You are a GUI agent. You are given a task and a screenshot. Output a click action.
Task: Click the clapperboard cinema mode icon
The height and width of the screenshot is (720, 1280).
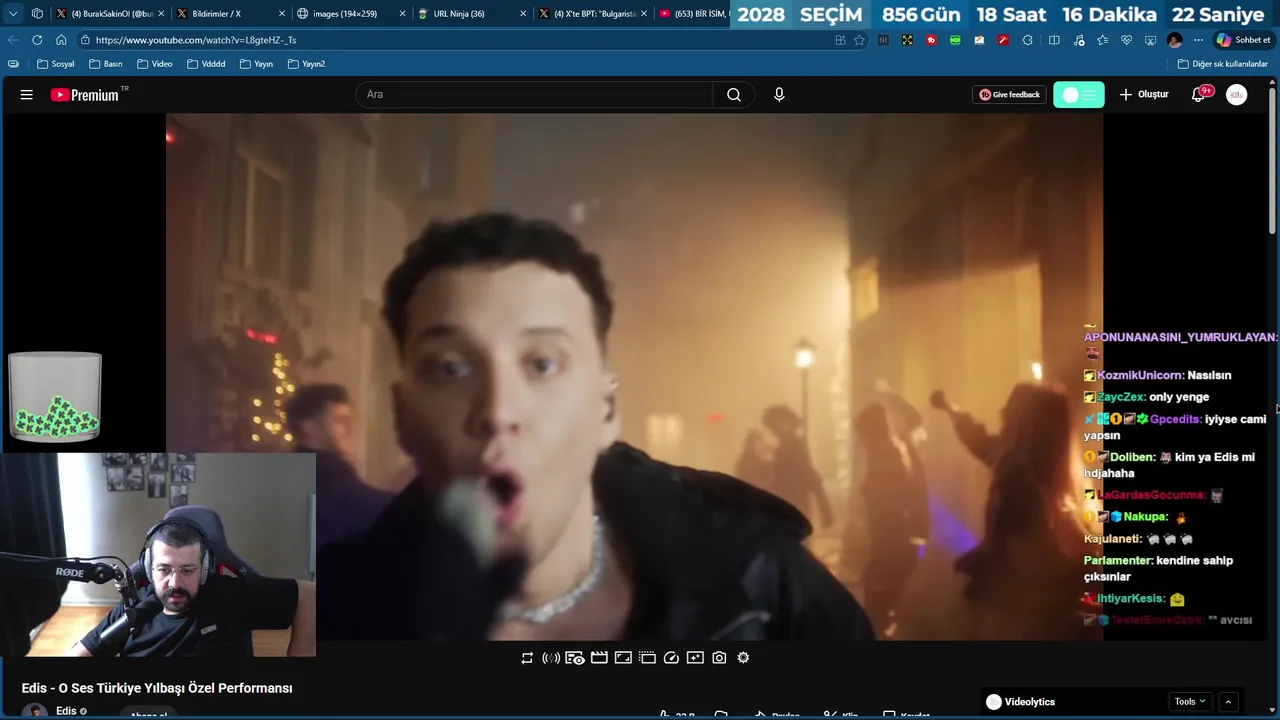pyautogui.click(x=599, y=658)
